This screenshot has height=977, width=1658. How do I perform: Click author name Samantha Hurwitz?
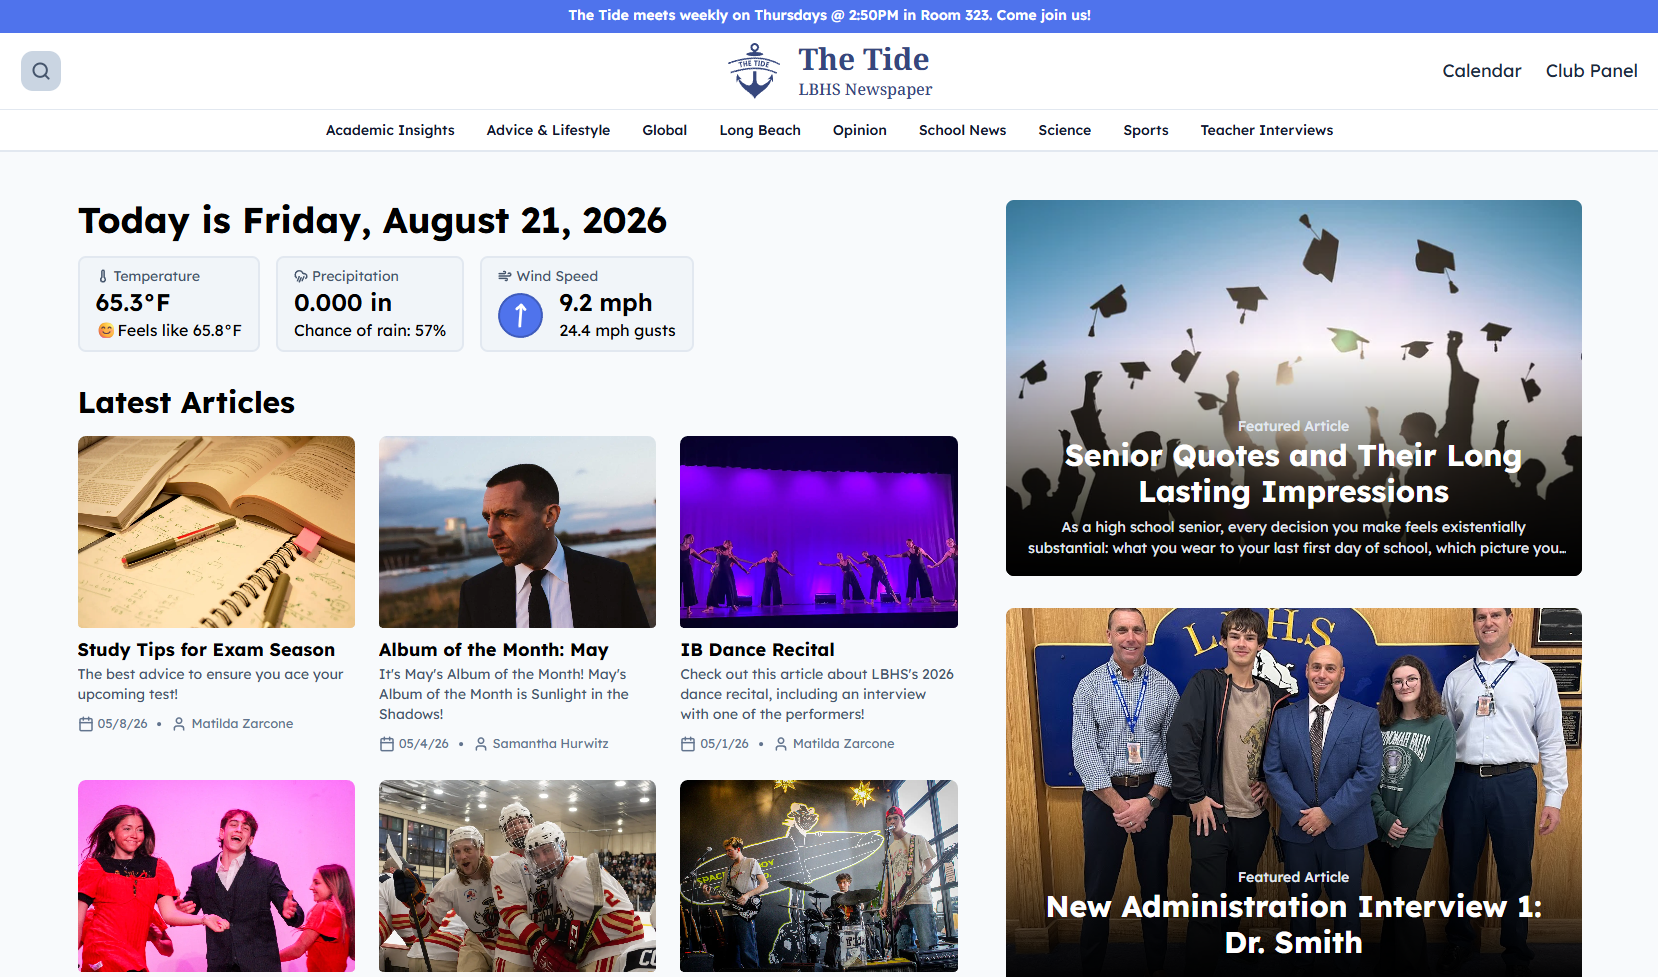(x=551, y=744)
